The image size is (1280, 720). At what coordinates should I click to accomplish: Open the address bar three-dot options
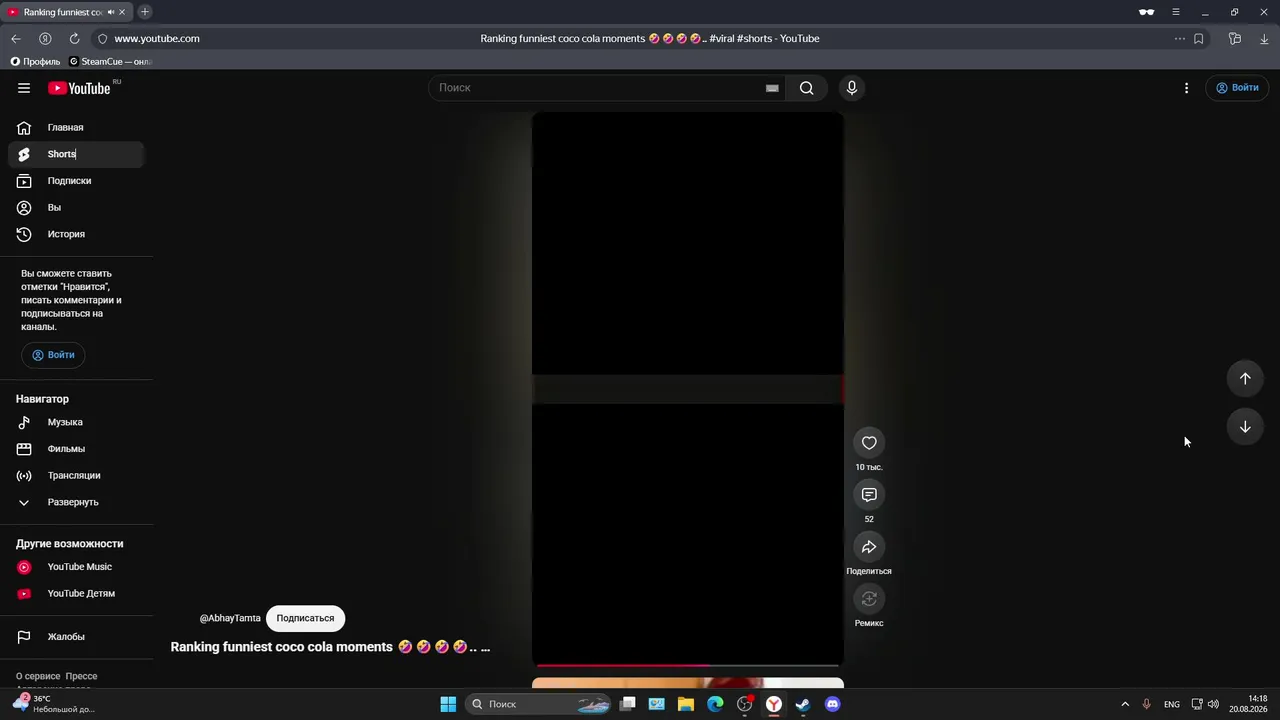(x=1180, y=38)
